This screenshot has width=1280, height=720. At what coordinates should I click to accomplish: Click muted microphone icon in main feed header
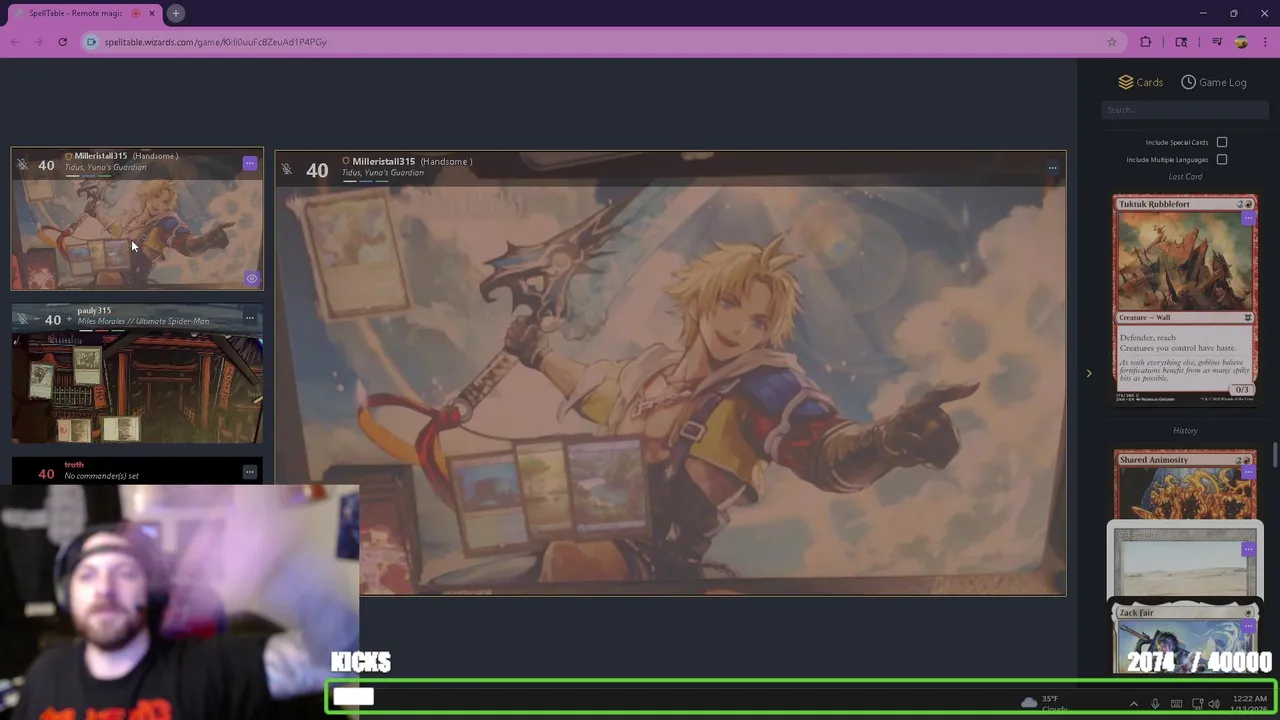[x=287, y=169]
